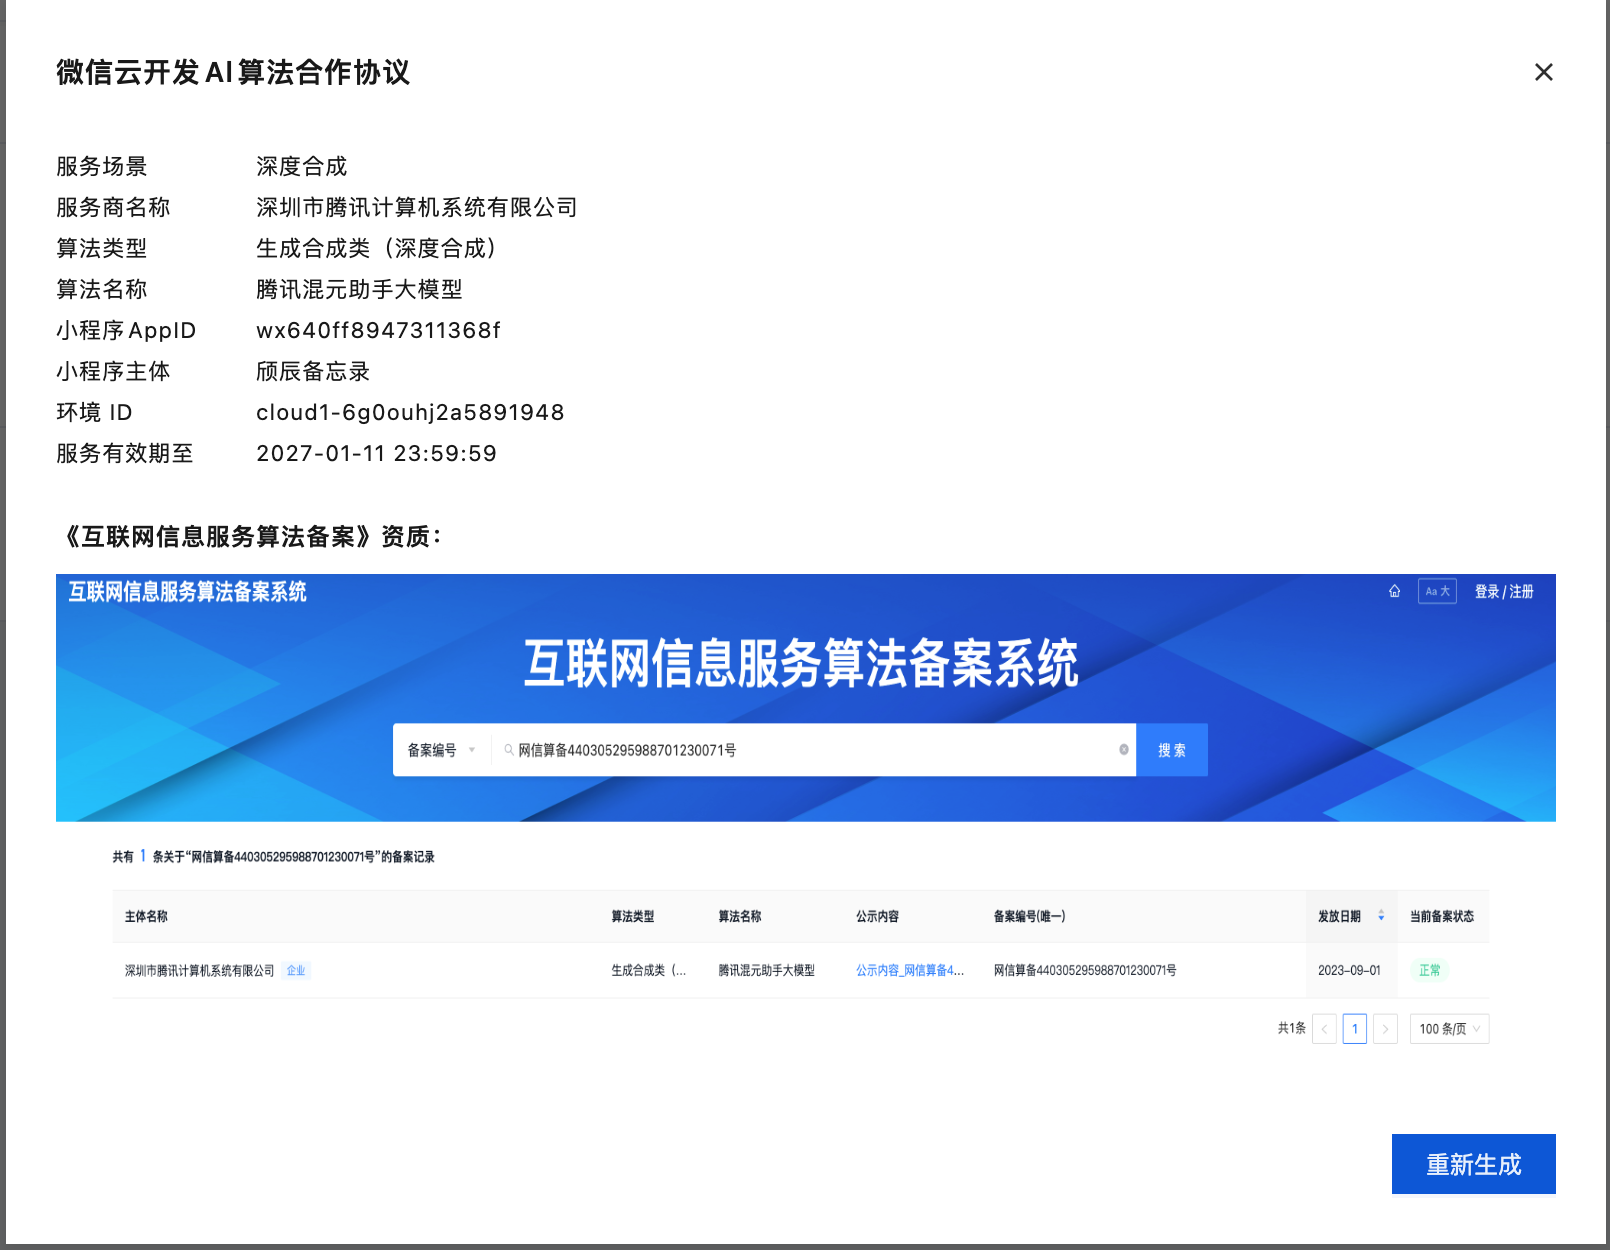Click the 重新生成 button
The width and height of the screenshot is (1610, 1250).
click(1473, 1164)
